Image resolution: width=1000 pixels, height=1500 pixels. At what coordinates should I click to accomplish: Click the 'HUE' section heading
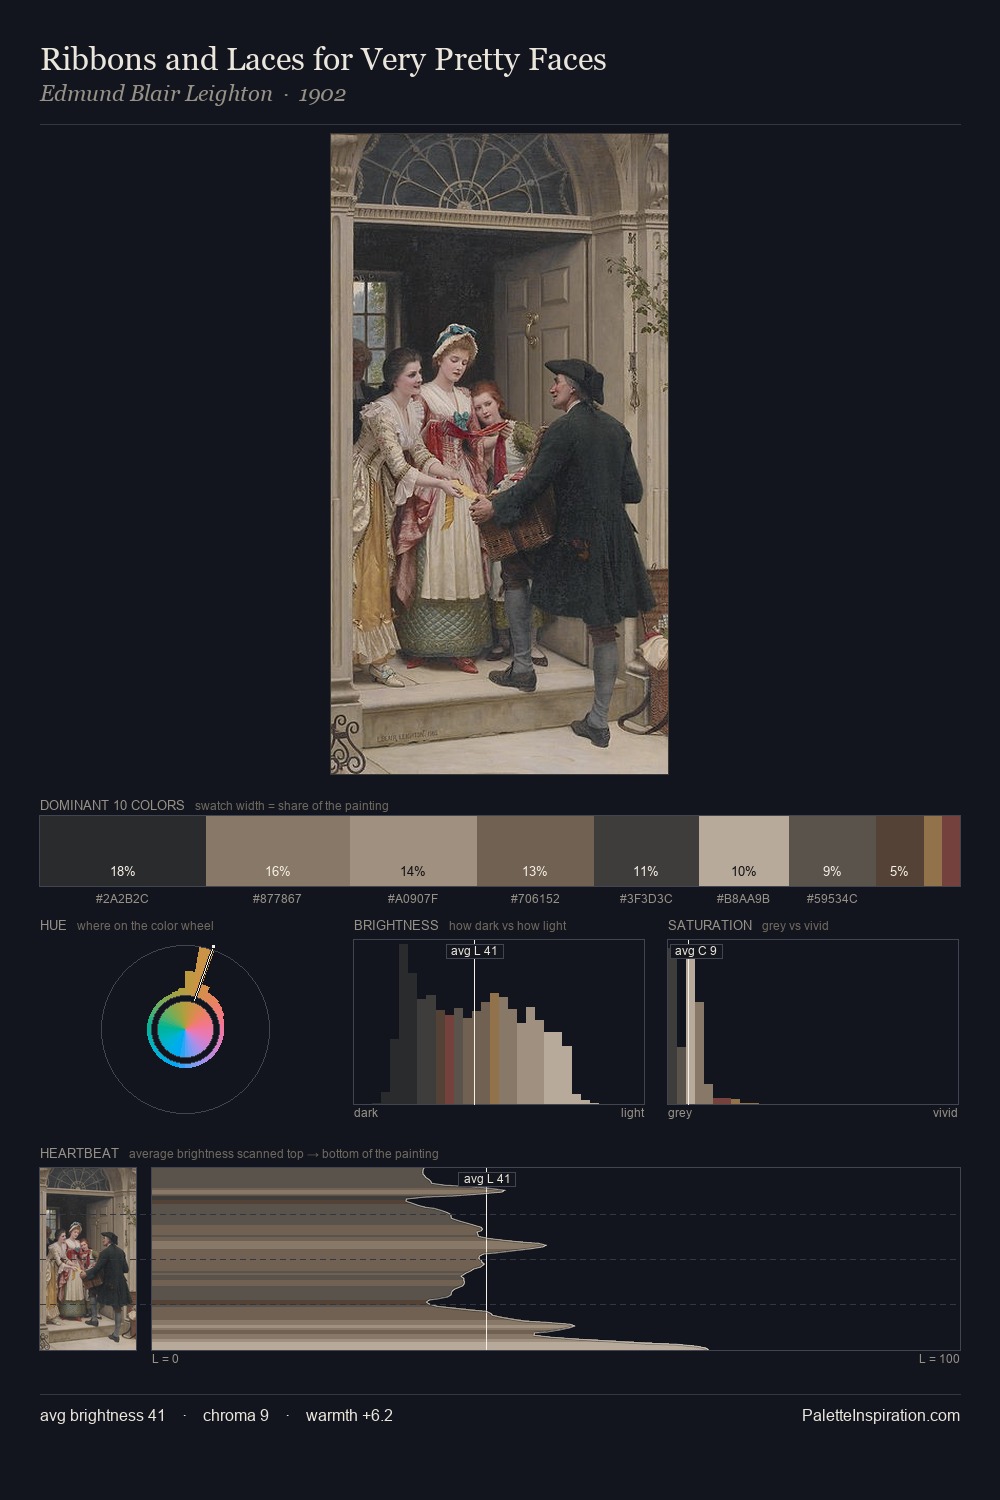point(53,925)
